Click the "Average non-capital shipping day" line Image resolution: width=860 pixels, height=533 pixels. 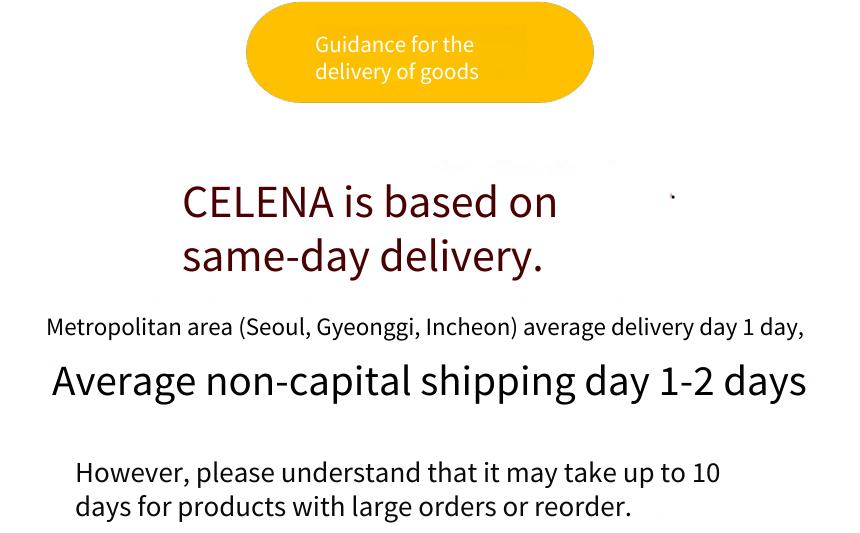pyautogui.click(x=351, y=382)
